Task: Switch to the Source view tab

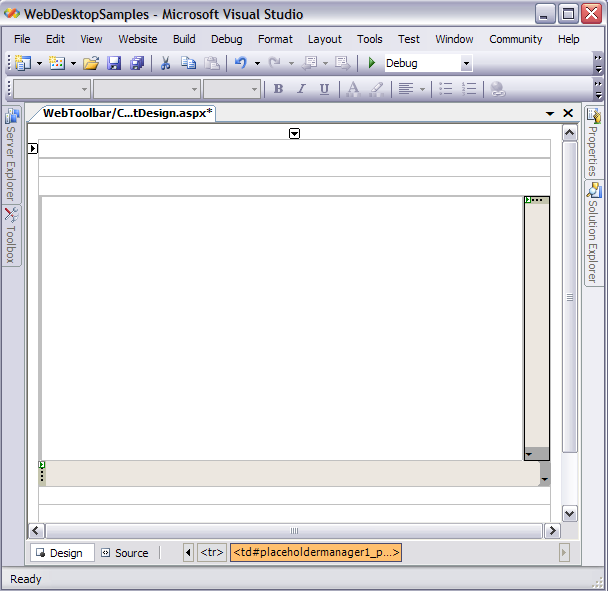Action: pyautogui.click(x=124, y=553)
